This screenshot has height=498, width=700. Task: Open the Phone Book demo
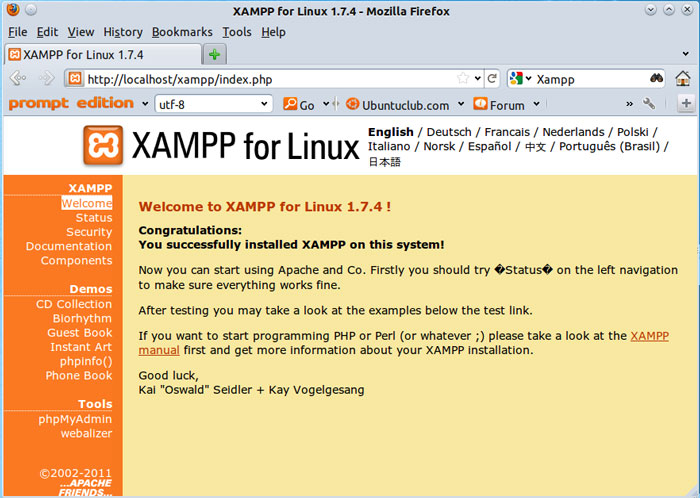(x=79, y=375)
